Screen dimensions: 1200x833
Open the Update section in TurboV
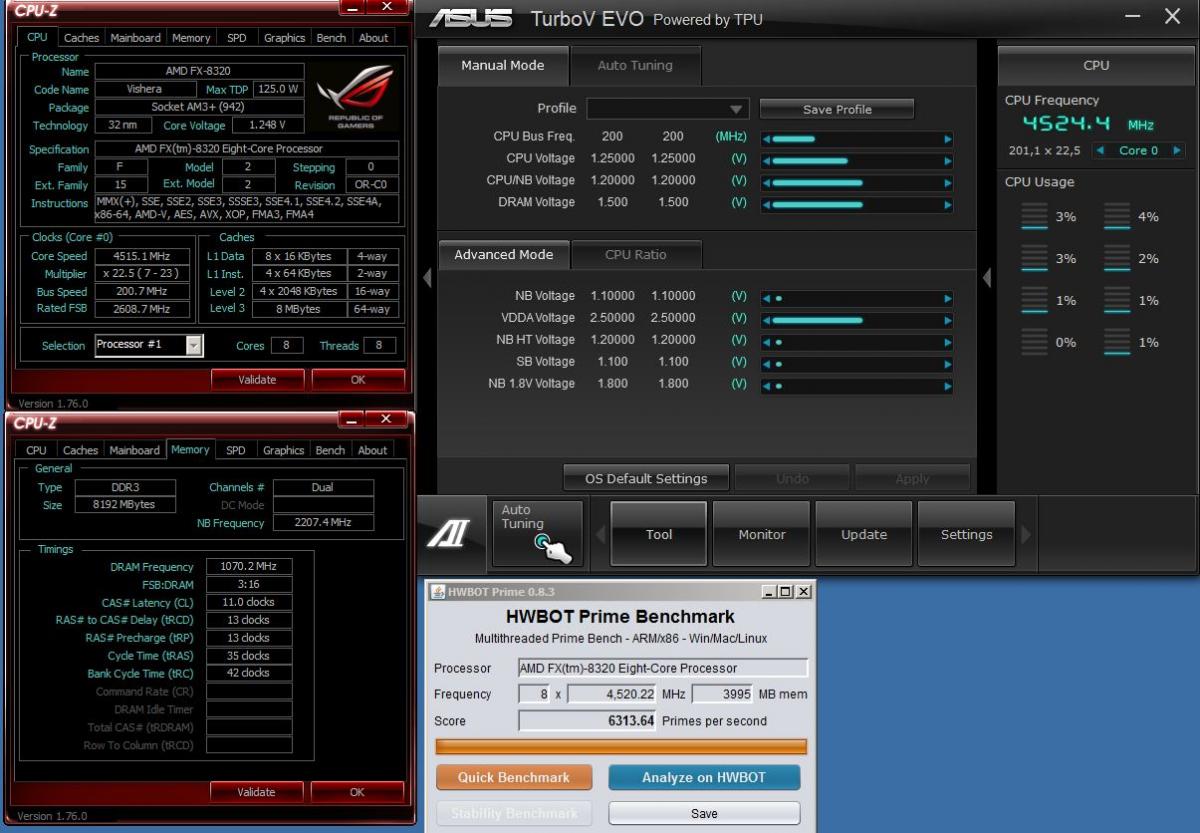click(x=864, y=535)
